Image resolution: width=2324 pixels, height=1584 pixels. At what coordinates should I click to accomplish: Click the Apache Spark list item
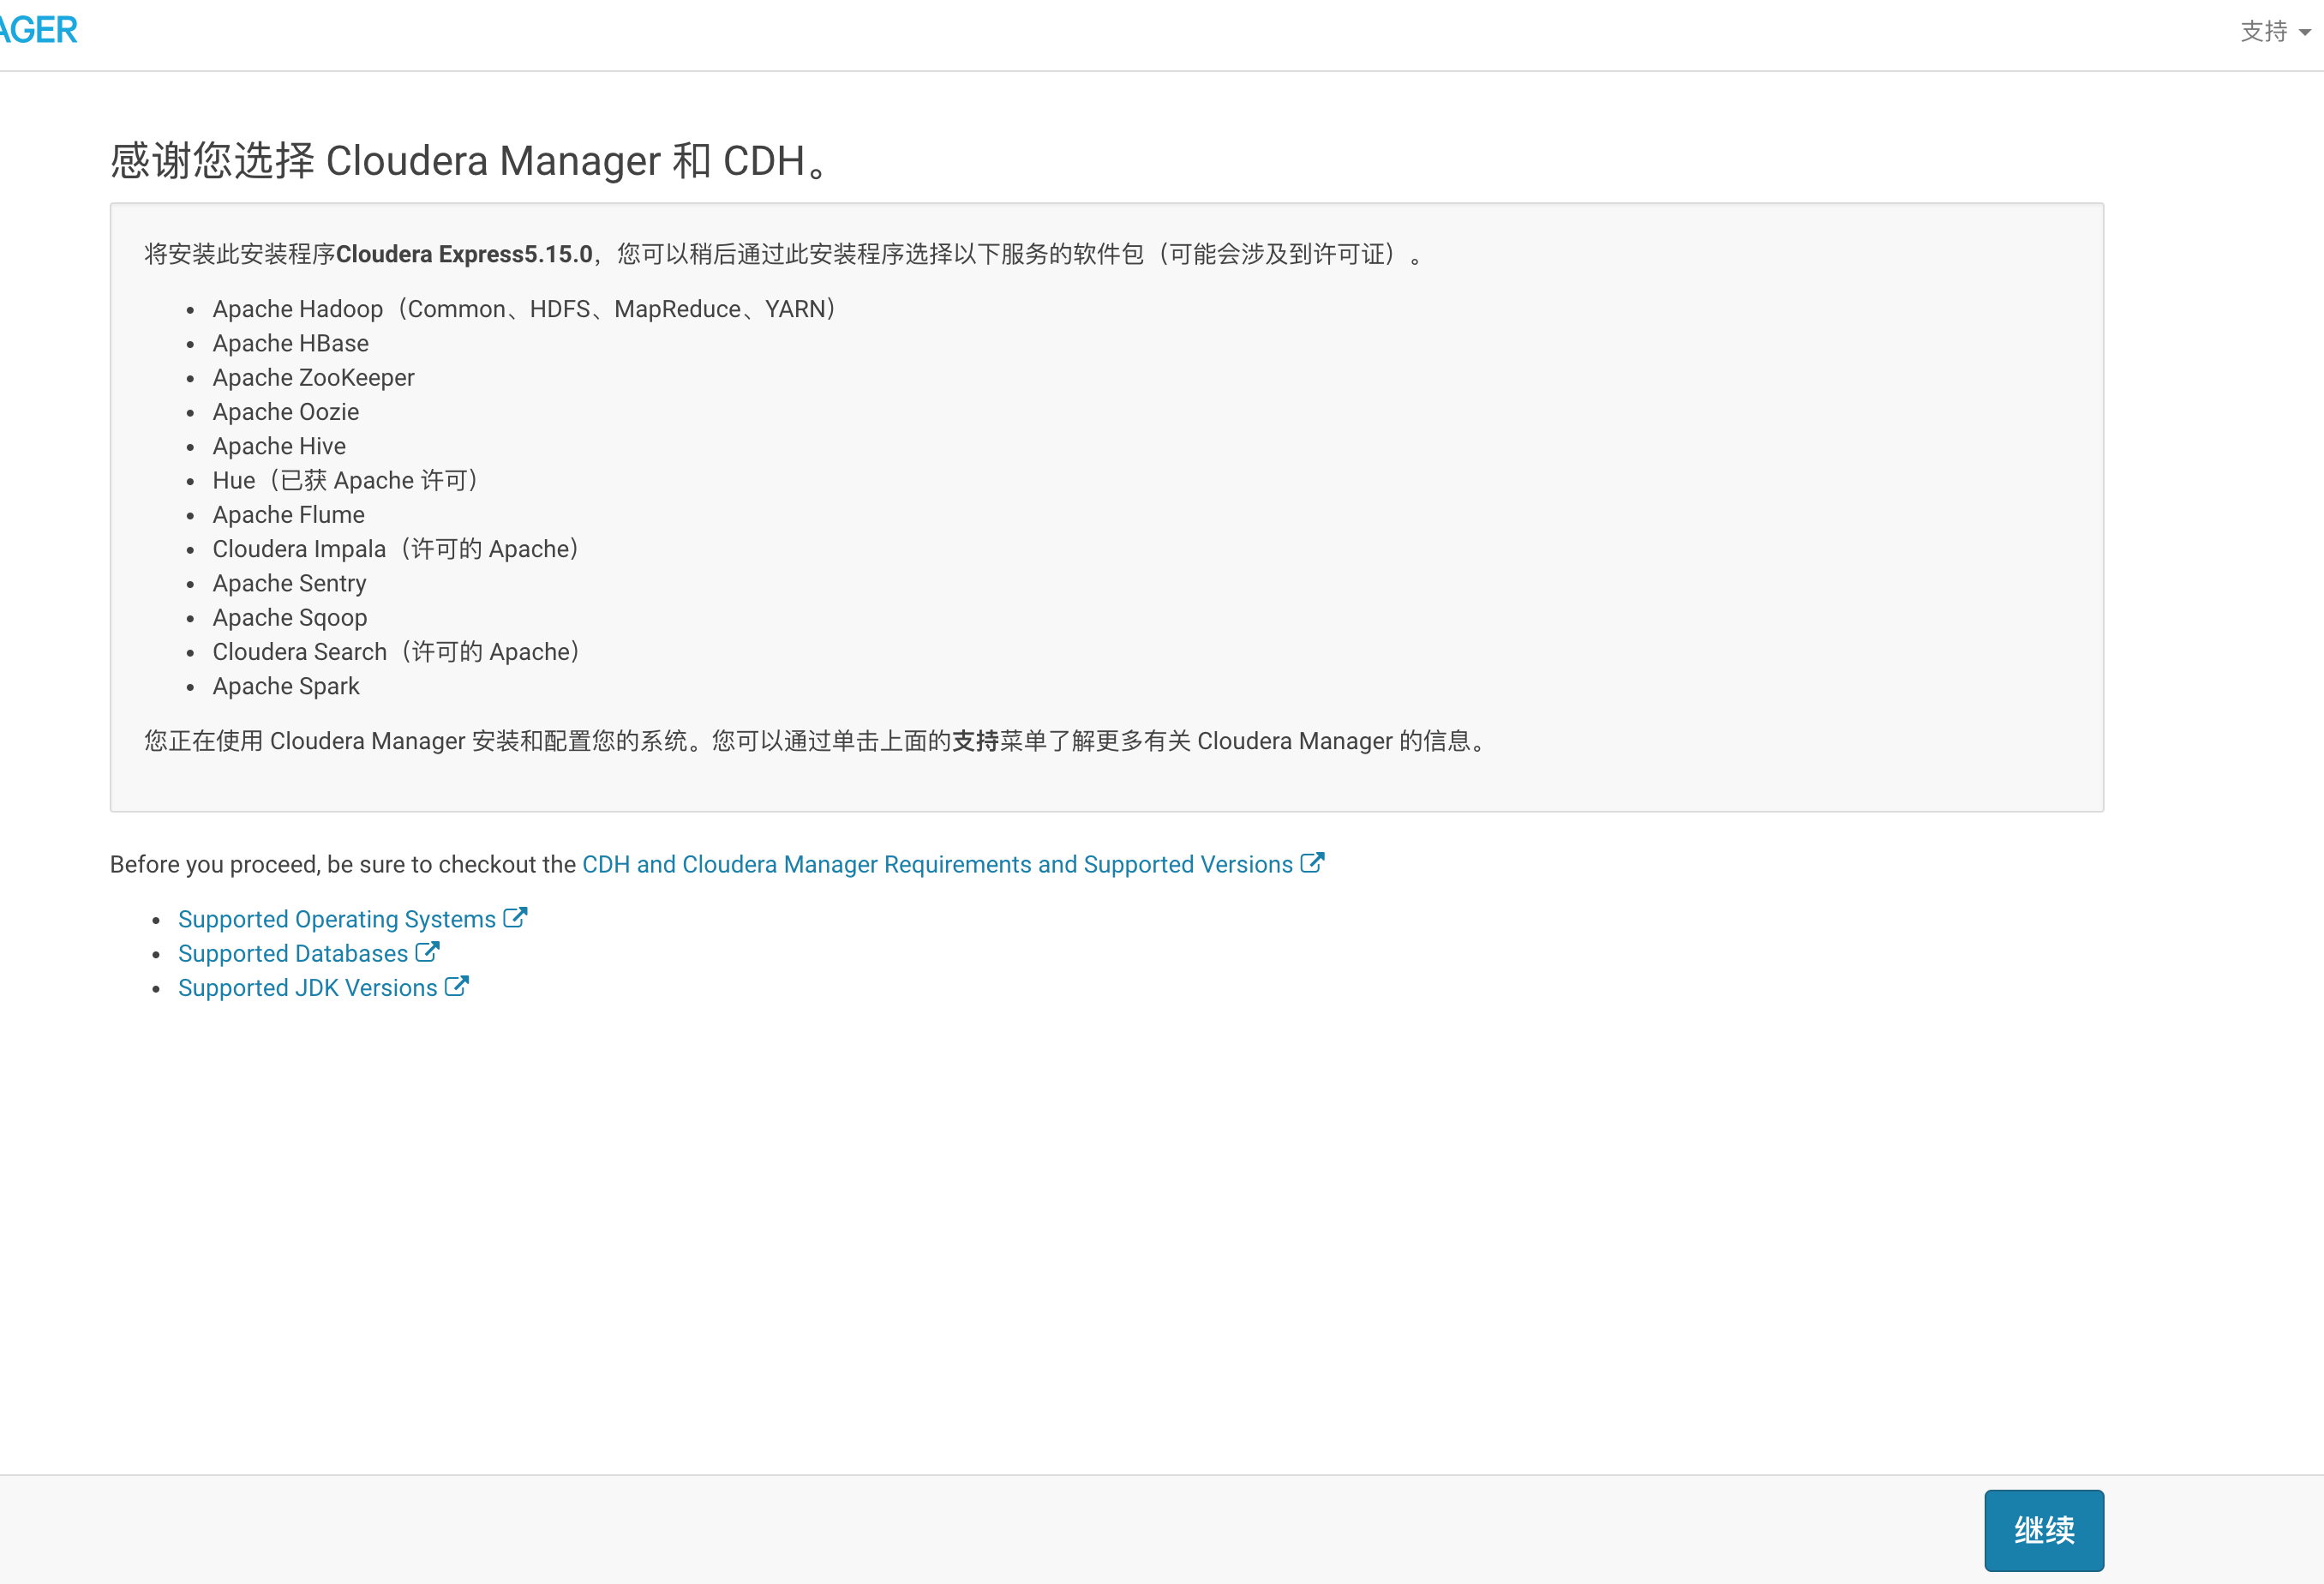286,686
